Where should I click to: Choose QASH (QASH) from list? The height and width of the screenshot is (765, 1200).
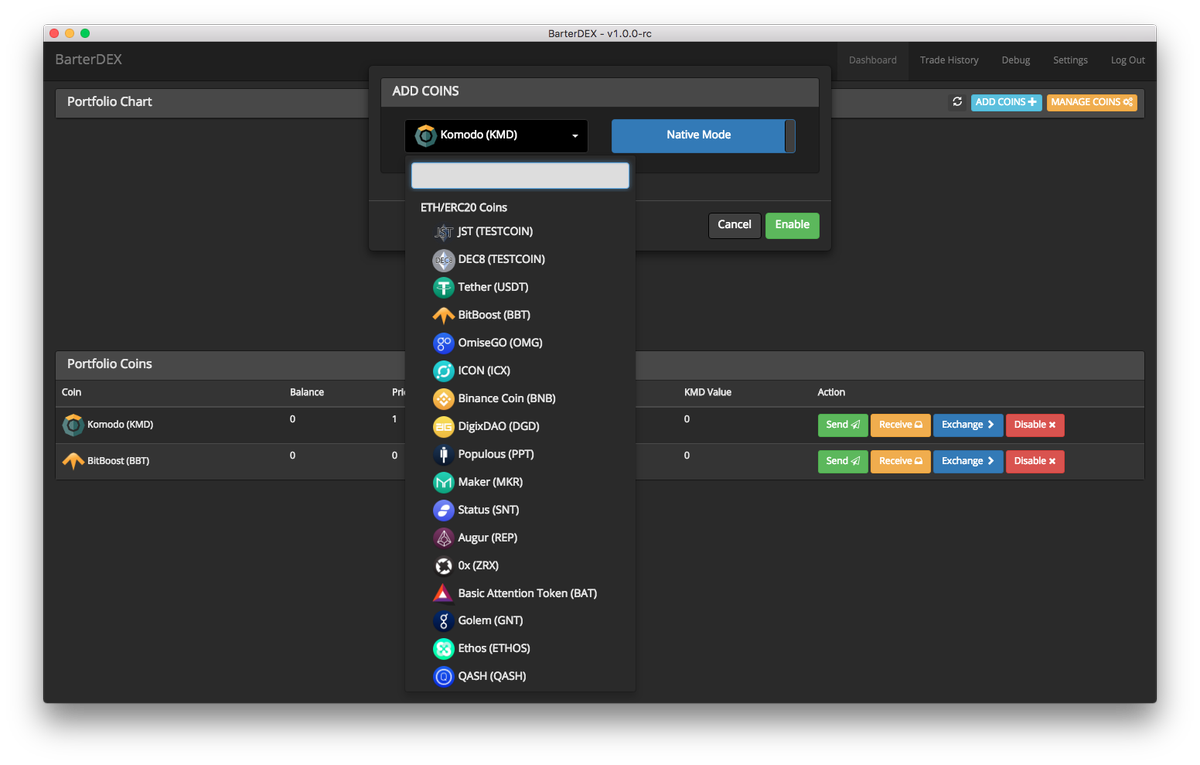tap(520, 677)
